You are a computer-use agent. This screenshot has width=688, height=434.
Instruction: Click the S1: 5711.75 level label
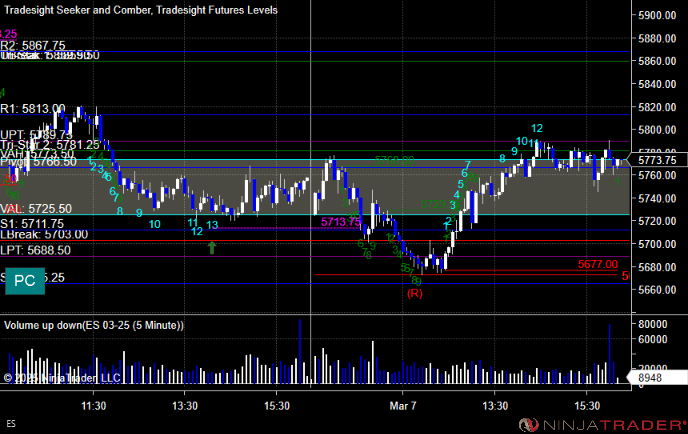pyautogui.click(x=32, y=223)
